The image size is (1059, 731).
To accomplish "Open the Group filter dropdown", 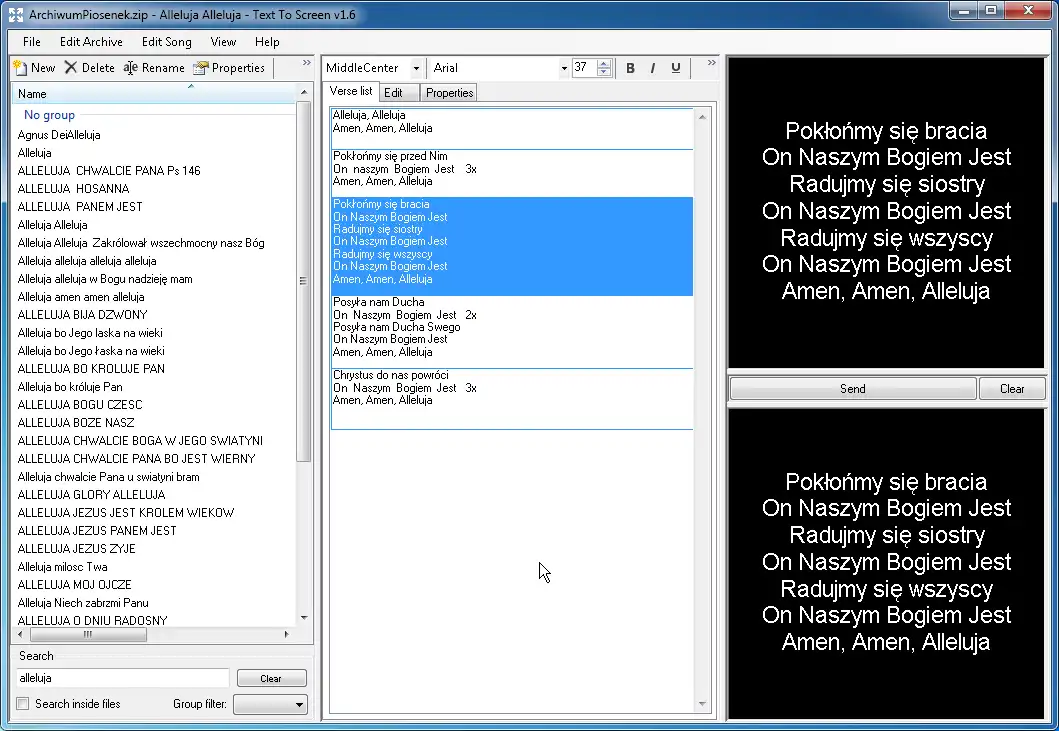I will click(x=270, y=704).
